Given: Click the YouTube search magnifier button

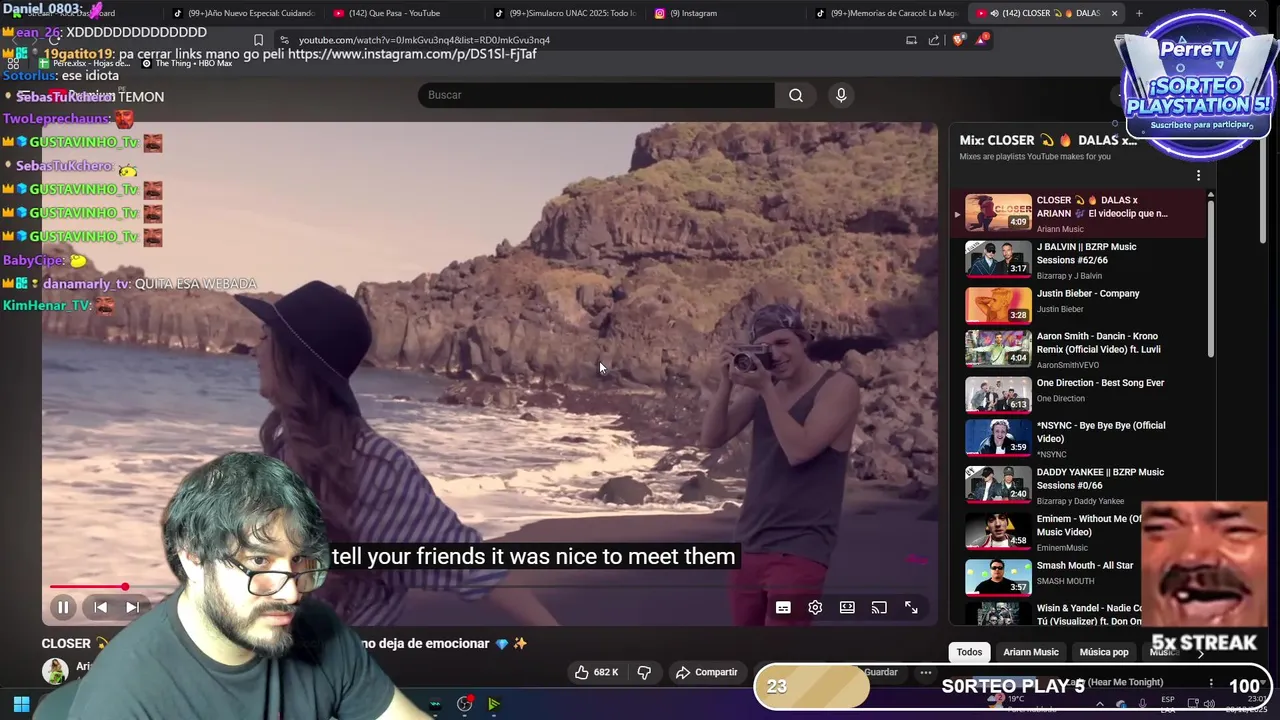Looking at the screenshot, I should pyautogui.click(x=796, y=95).
